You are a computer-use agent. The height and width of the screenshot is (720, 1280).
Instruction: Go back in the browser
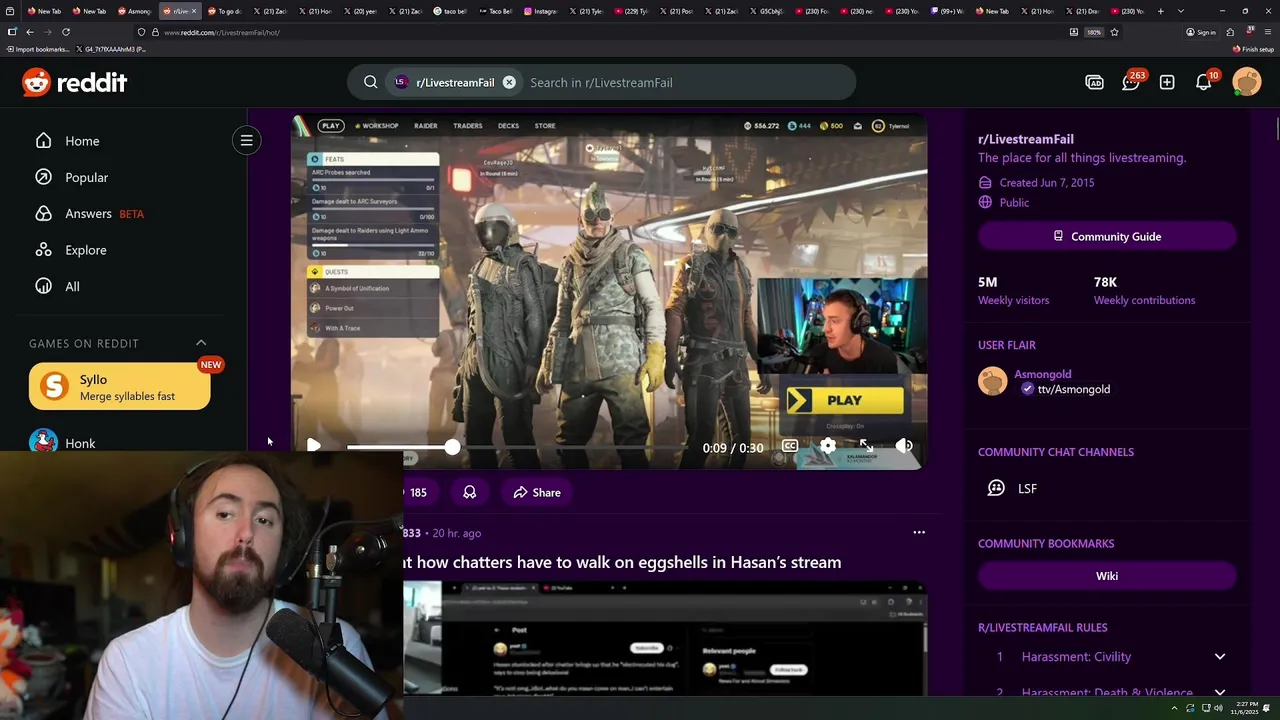[29, 32]
